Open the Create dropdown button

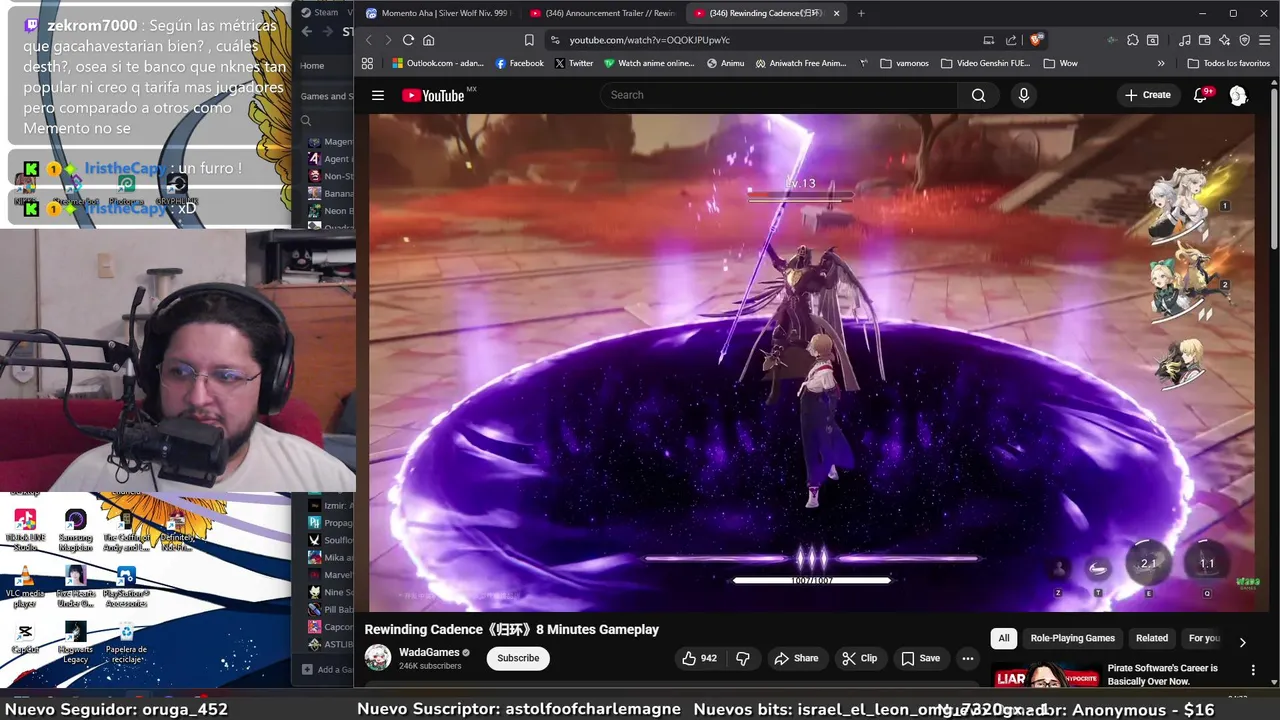click(x=1147, y=95)
